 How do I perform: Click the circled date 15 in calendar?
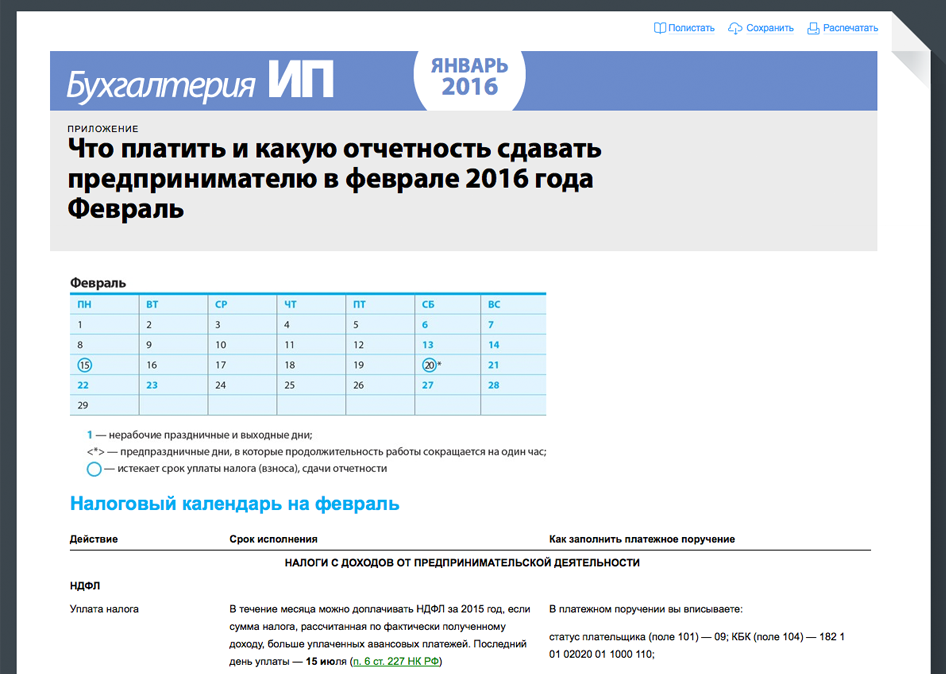84,365
